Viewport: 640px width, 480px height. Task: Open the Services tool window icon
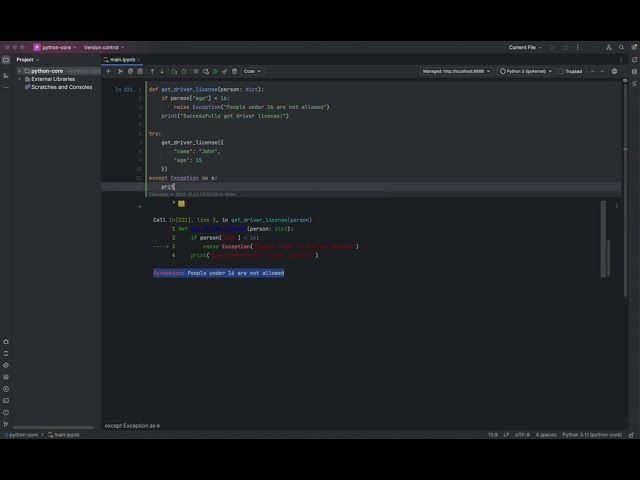tap(6, 389)
